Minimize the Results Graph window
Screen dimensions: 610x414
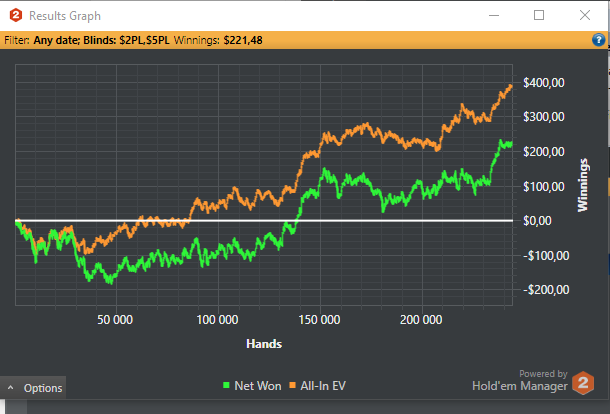pos(494,16)
